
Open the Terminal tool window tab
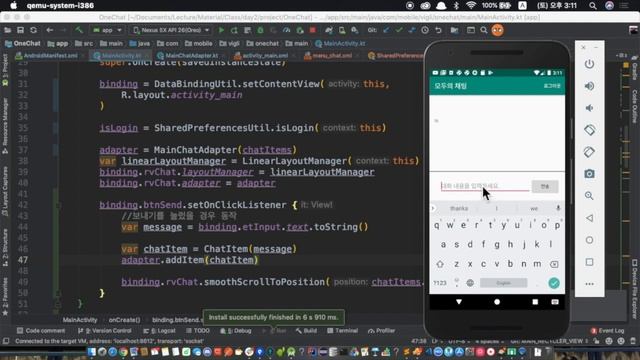[342, 331]
